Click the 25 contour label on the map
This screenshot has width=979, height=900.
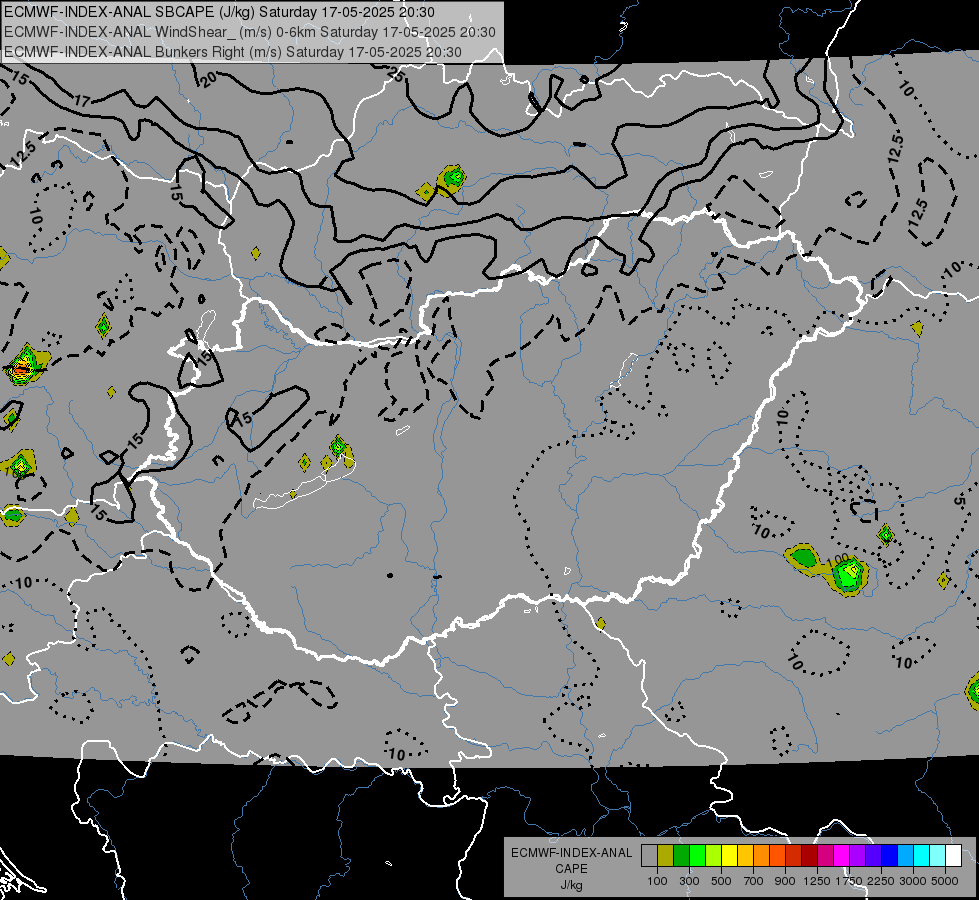click(395, 75)
